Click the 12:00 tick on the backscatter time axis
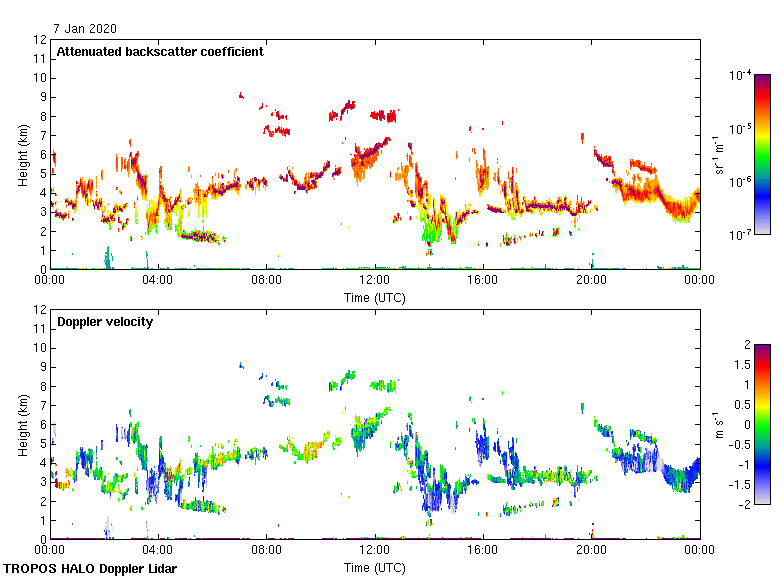Viewport: 780px width, 580px height. 375,281
